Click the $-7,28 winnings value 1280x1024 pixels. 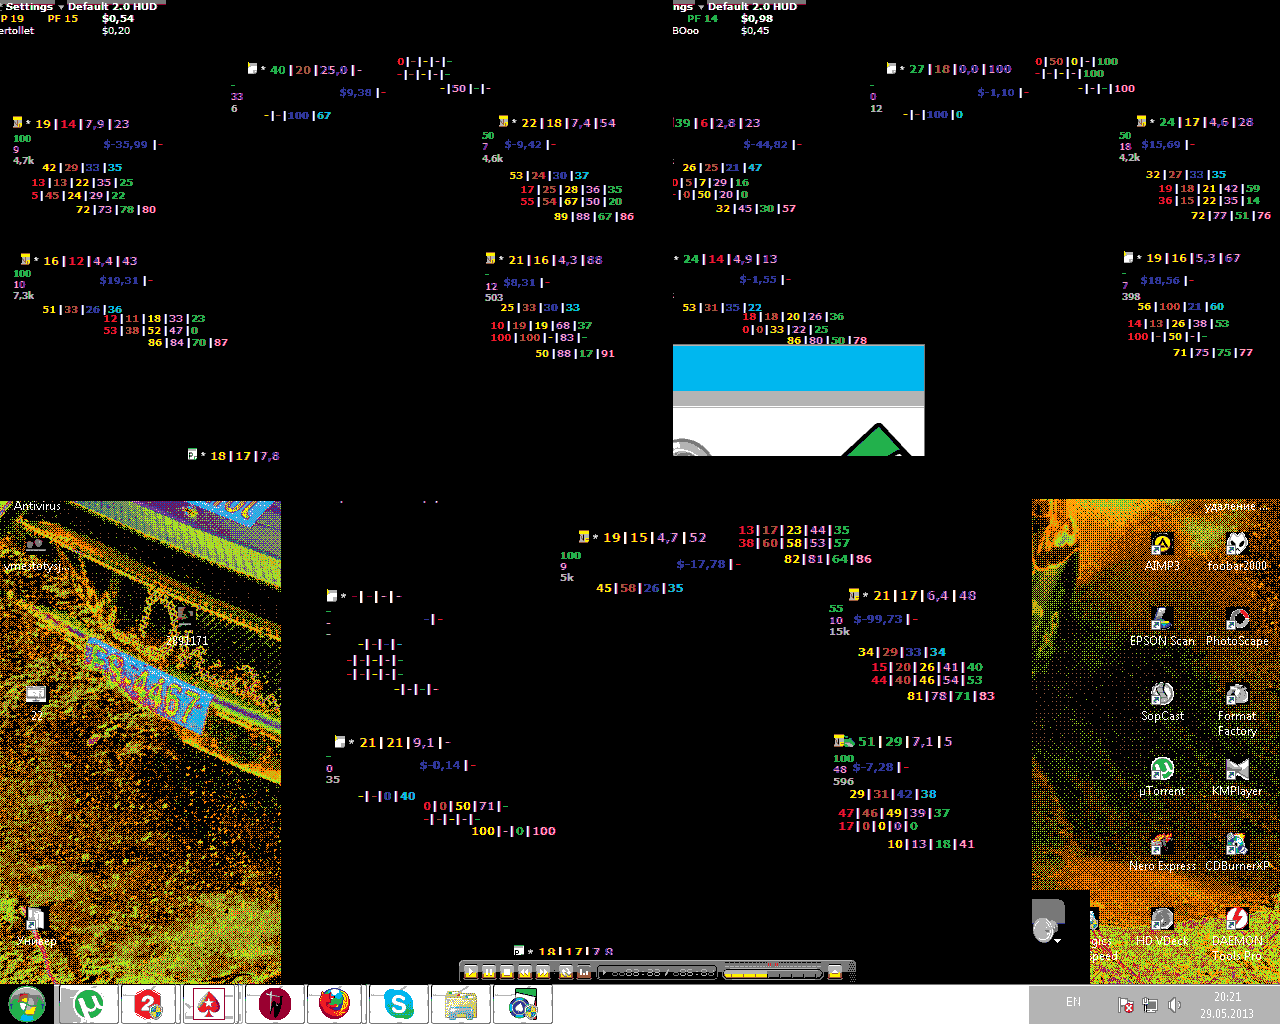coord(873,767)
